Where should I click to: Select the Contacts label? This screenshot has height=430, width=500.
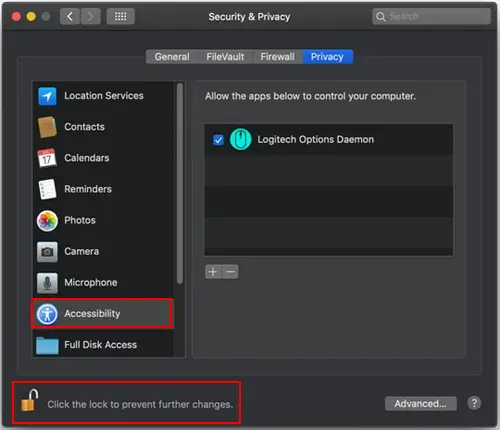[84, 127]
